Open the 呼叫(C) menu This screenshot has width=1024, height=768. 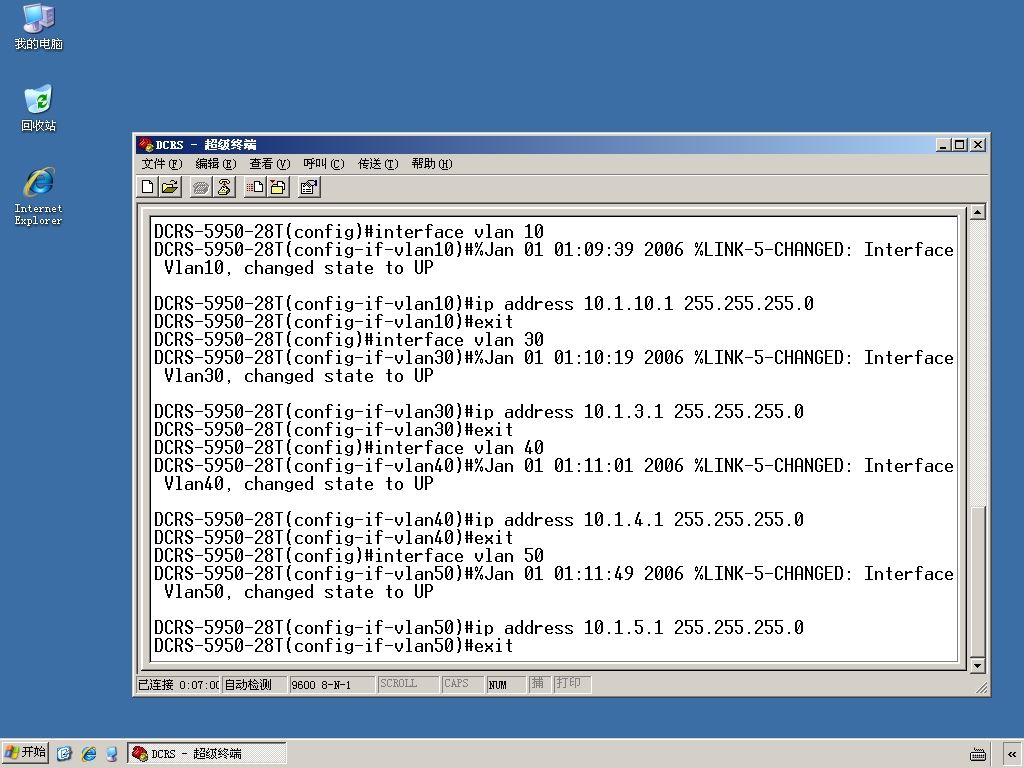[323, 164]
